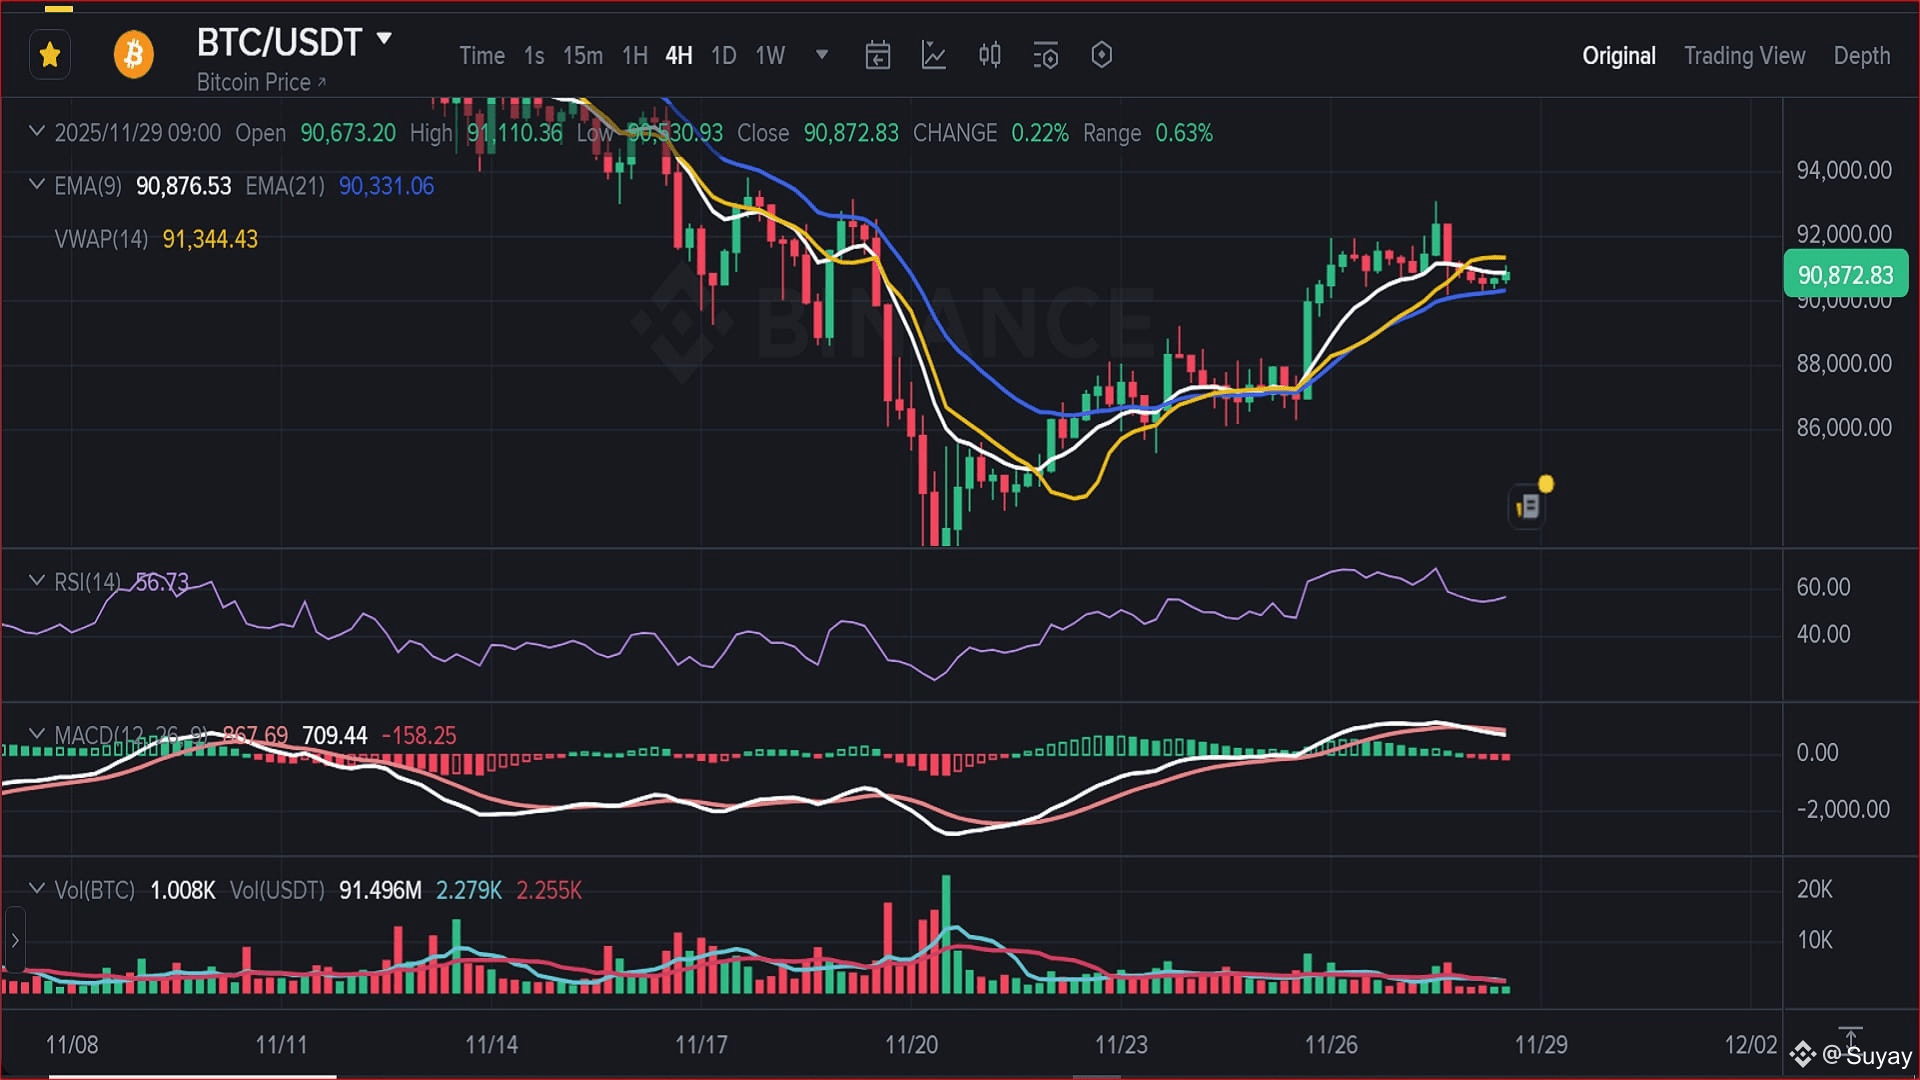
Task: Click the floating news note icon on chart
Action: [x=1527, y=507]
